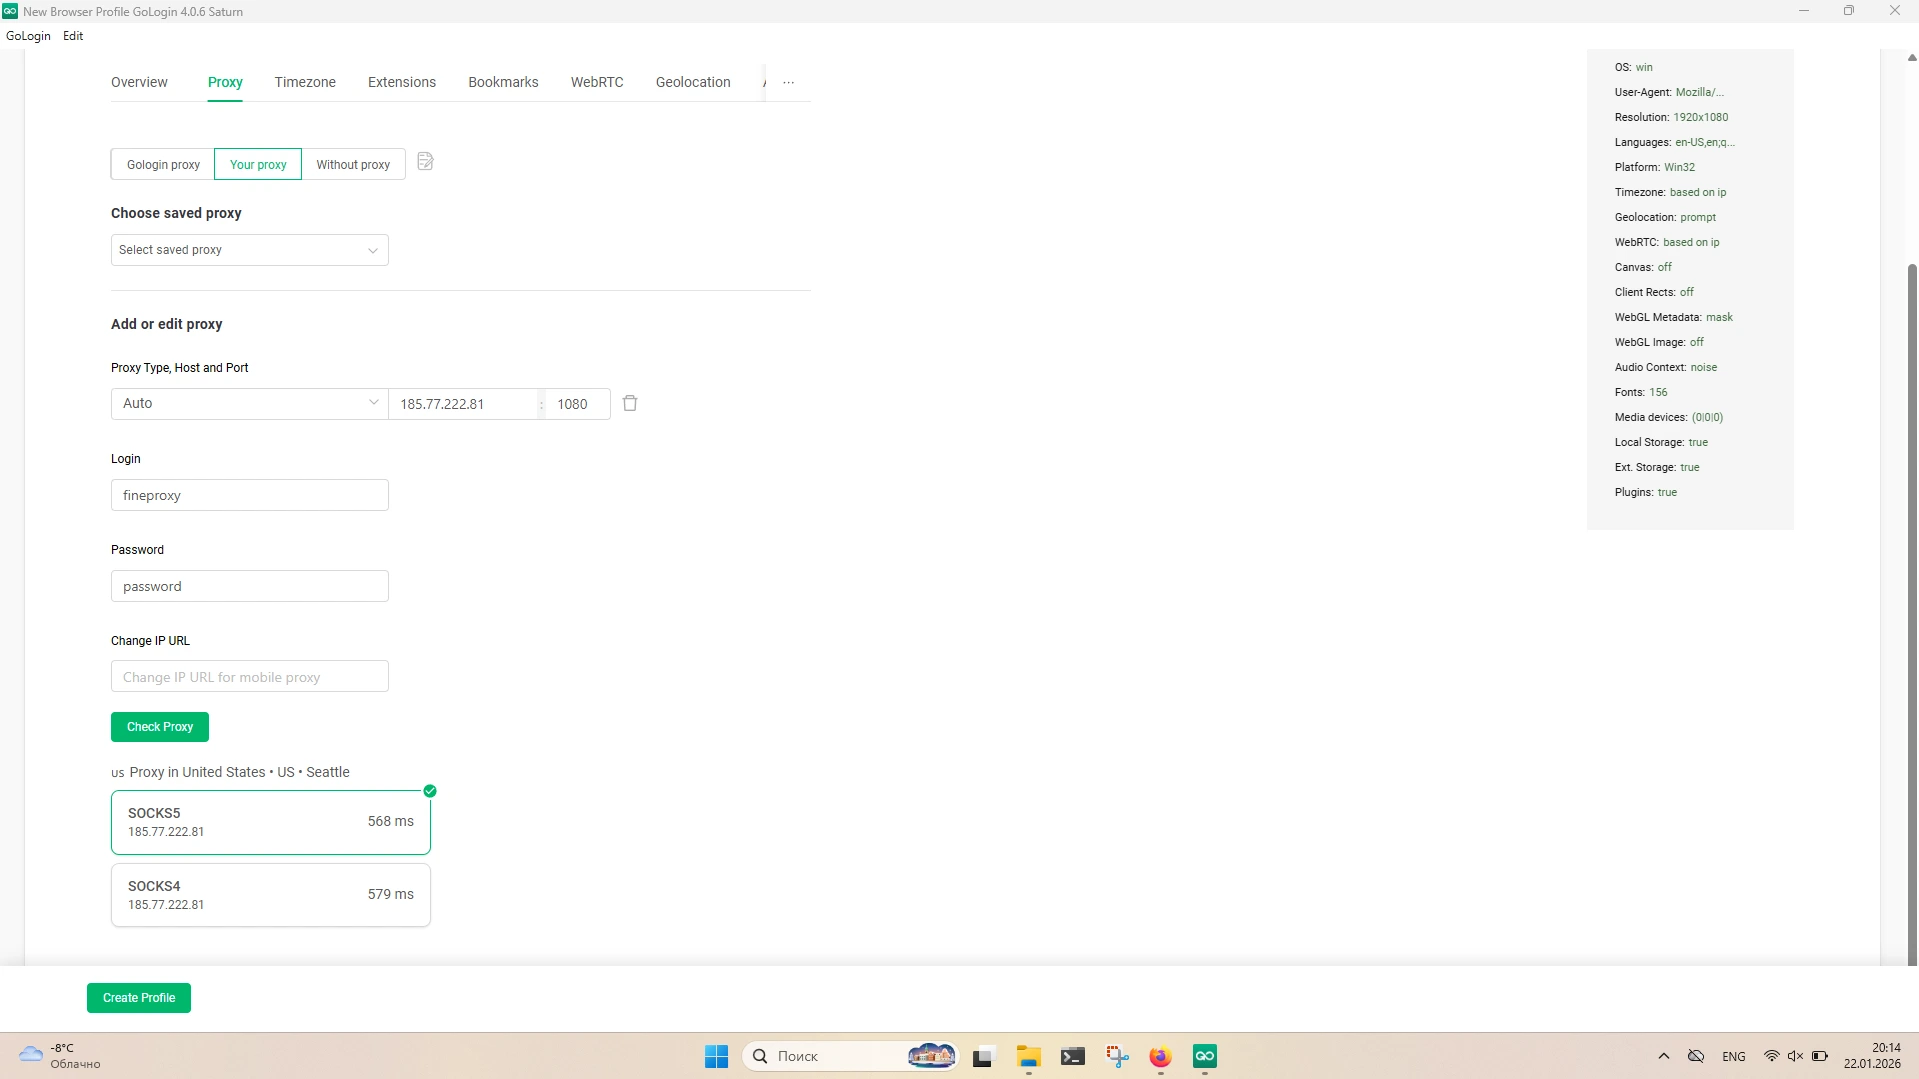
Task: Open the Select saved proxy dropdown
Action: pos(250,250)
